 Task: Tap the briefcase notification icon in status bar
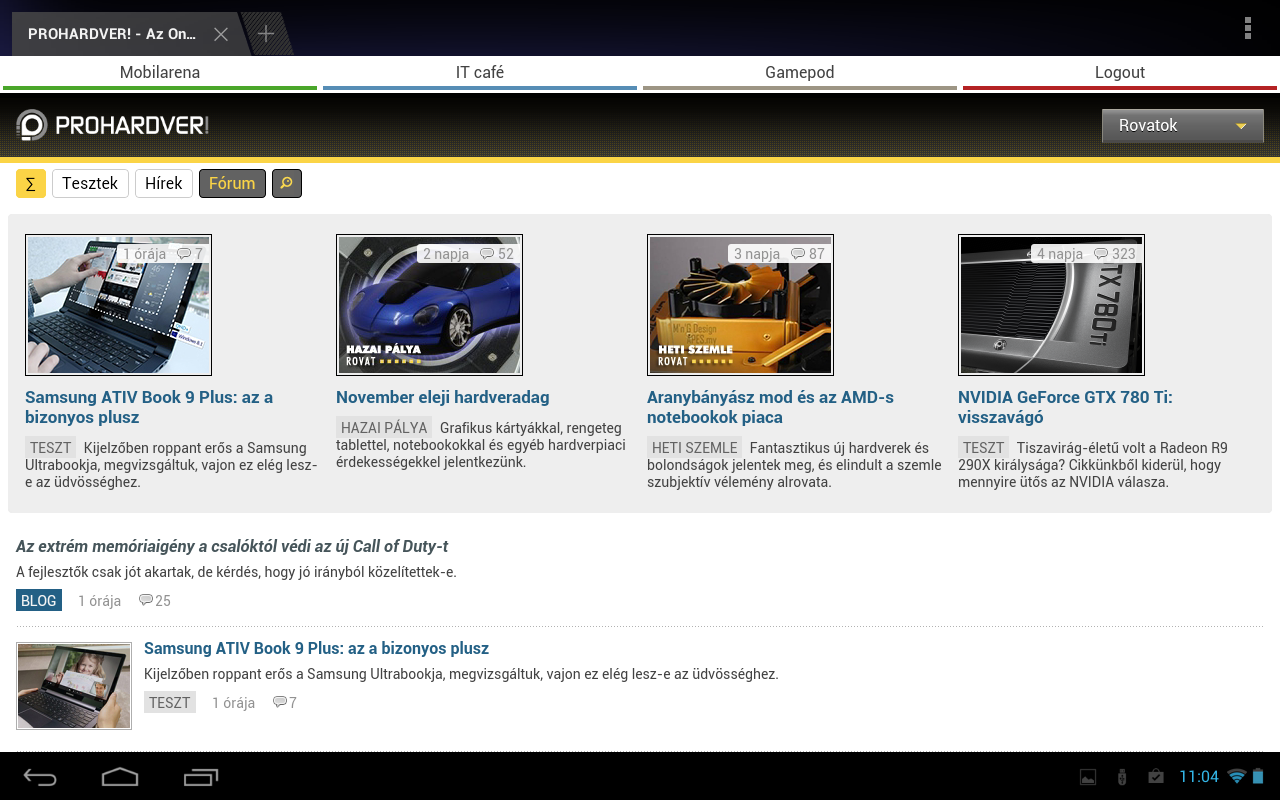pos(1156,777)
